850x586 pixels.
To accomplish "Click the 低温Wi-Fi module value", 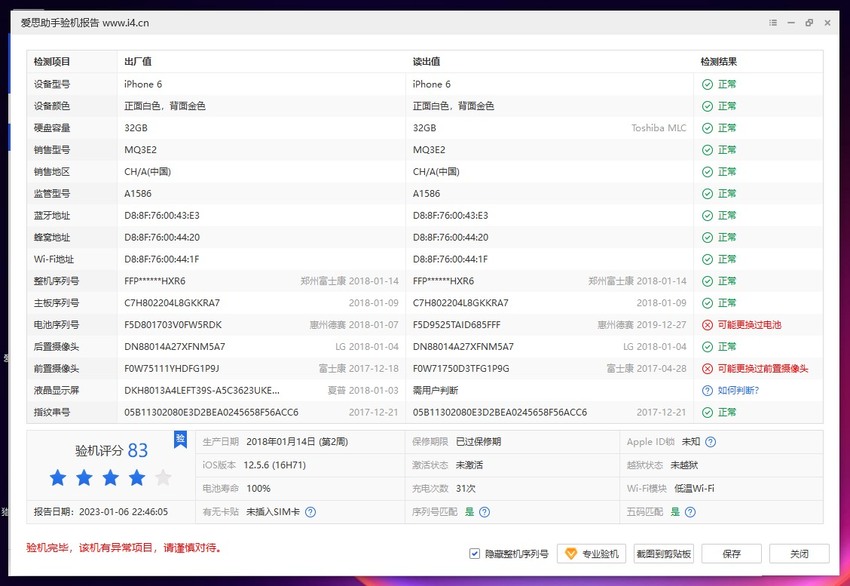I will point(694,488).
